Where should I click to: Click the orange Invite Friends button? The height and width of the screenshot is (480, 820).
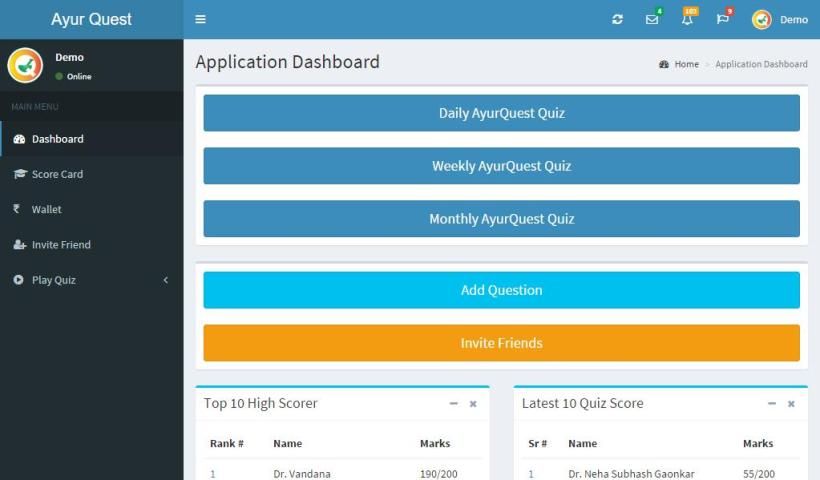pos(501,343)
